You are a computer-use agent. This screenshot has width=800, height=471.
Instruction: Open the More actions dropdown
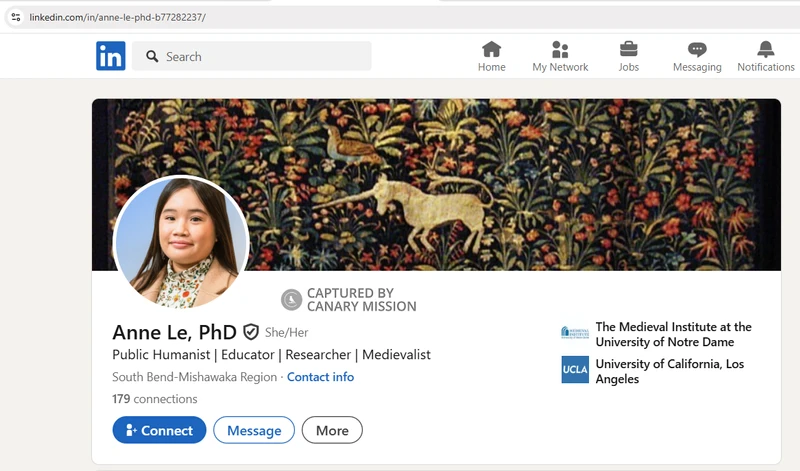coord(332,430)
